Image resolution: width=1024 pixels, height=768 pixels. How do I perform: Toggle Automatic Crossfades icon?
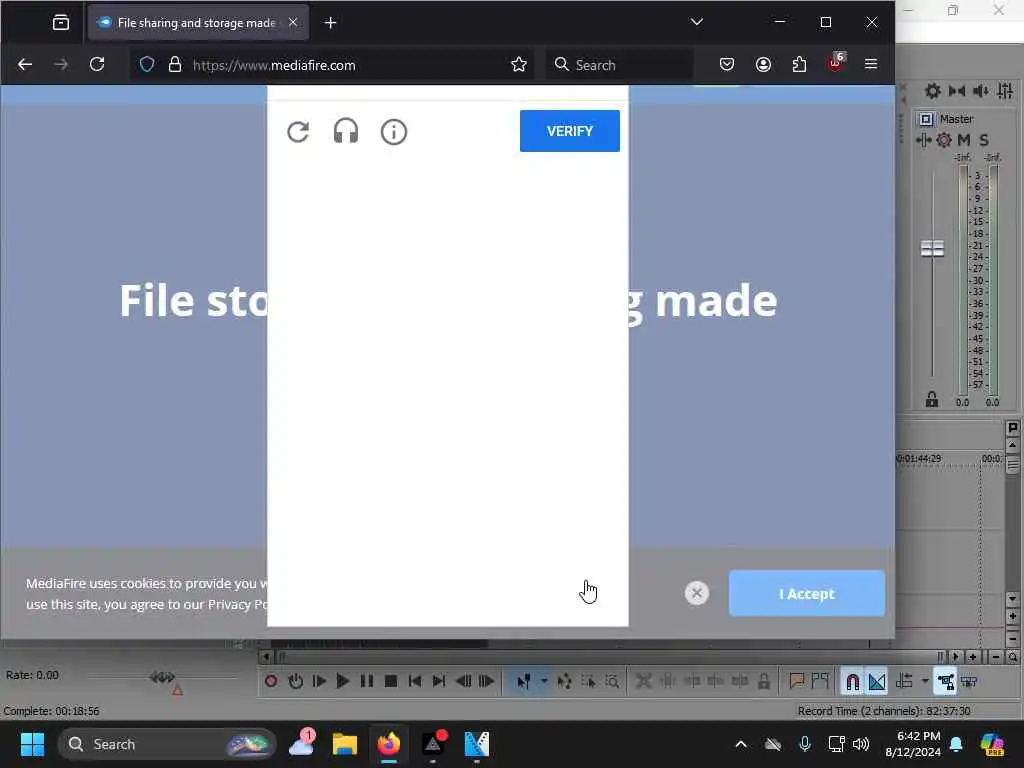[876, 681]
